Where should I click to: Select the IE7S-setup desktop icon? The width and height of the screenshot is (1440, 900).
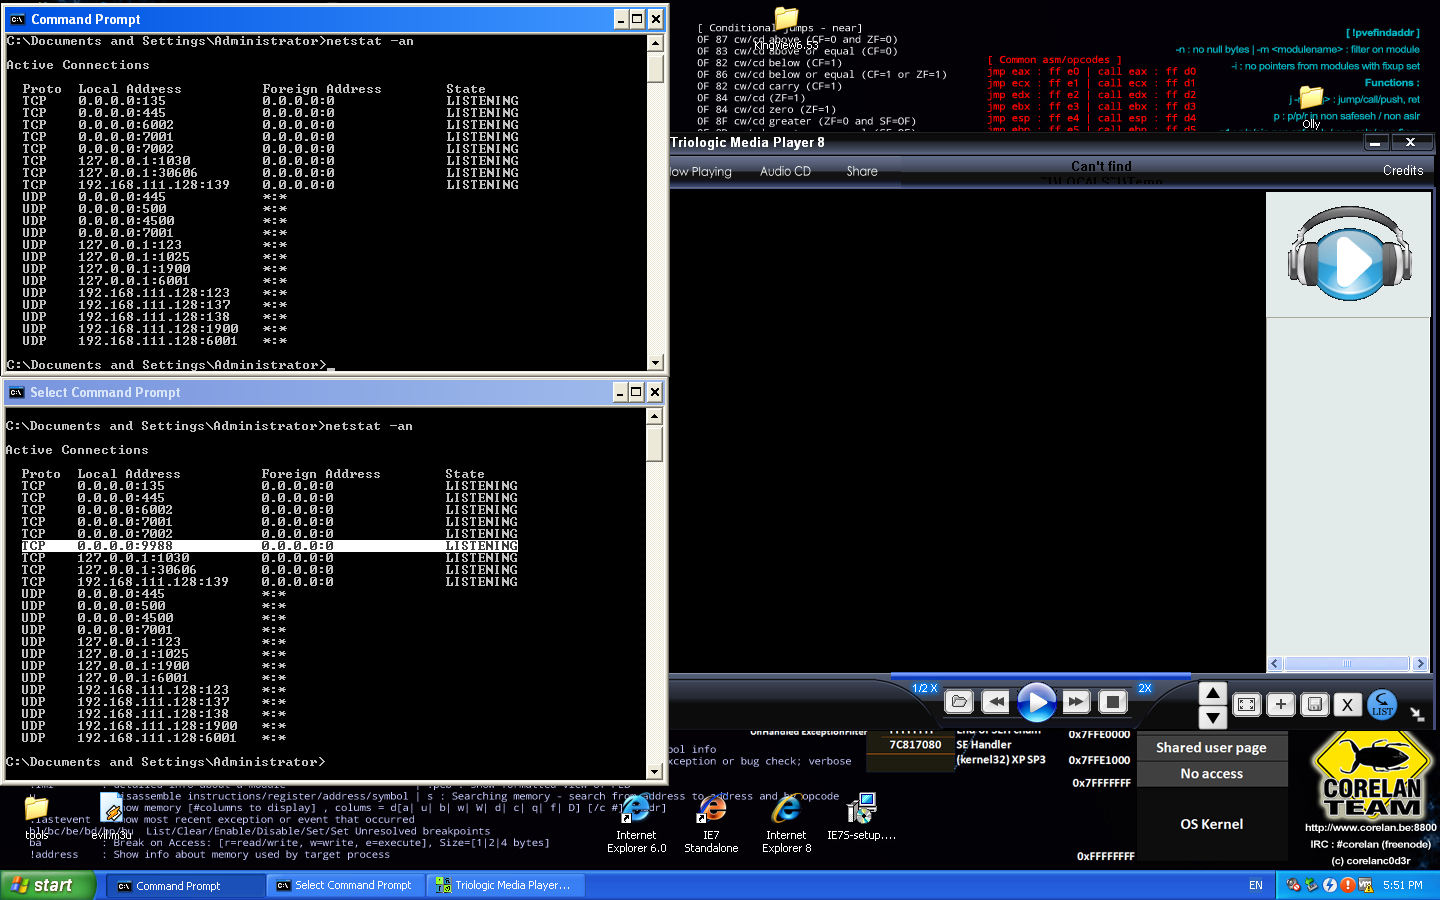861,817
